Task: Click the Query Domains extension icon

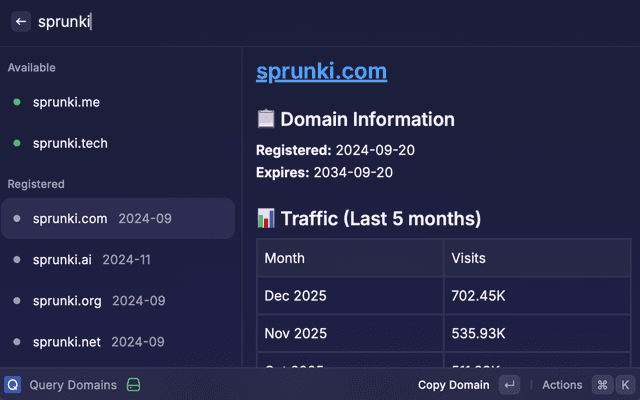Action: (13, 385)
